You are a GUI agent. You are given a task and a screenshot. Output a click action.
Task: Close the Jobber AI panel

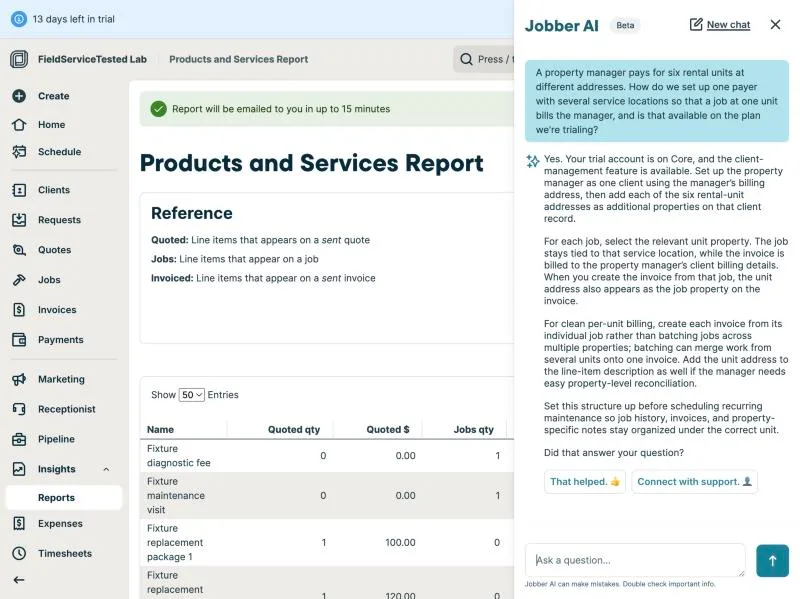pyautogui.click(x=776, y=24)
